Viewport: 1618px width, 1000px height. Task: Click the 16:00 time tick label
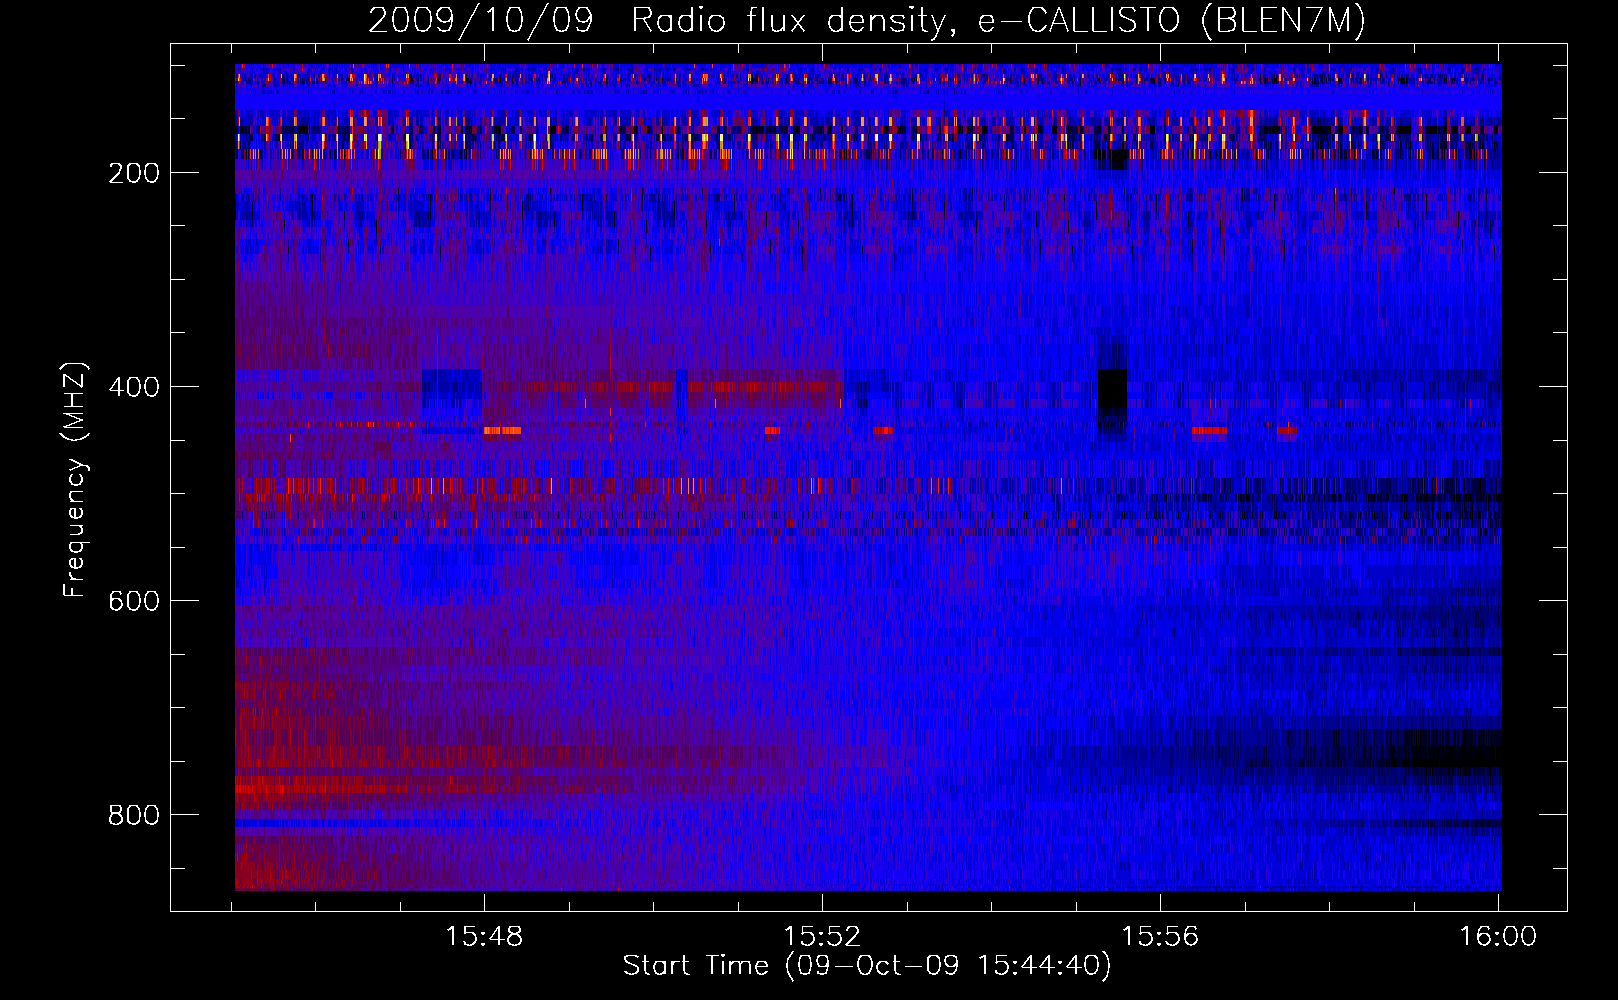coord(1498,936)
